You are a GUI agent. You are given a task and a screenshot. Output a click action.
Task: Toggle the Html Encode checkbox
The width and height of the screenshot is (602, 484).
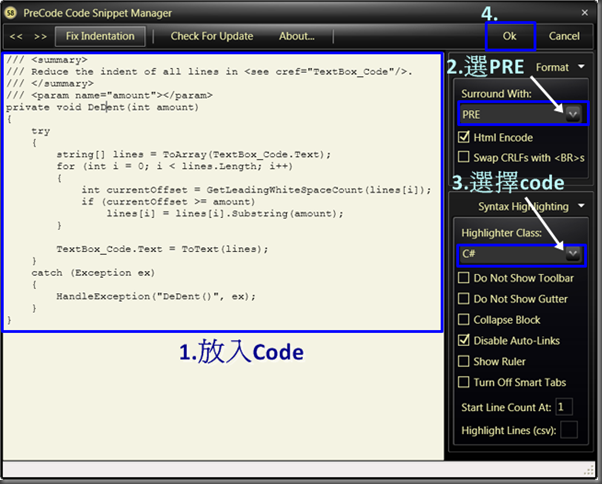[464, 137]
